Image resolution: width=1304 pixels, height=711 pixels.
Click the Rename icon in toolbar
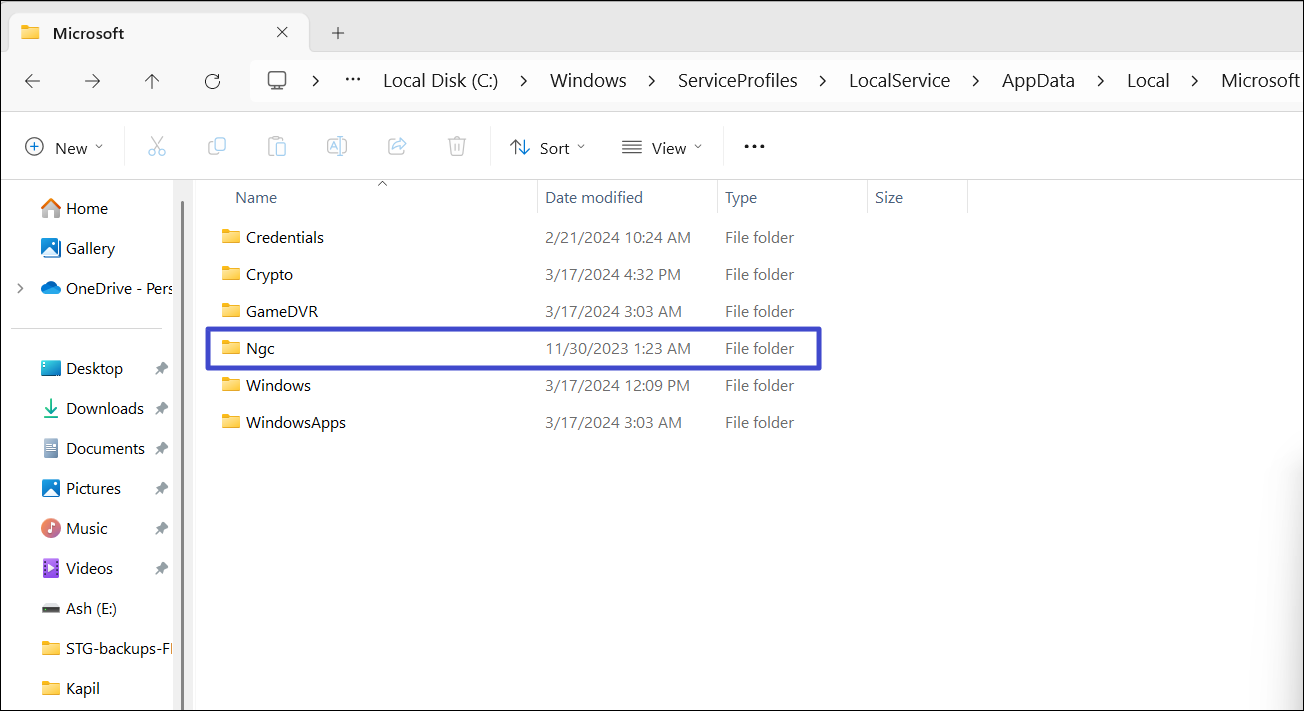point(337,147)
